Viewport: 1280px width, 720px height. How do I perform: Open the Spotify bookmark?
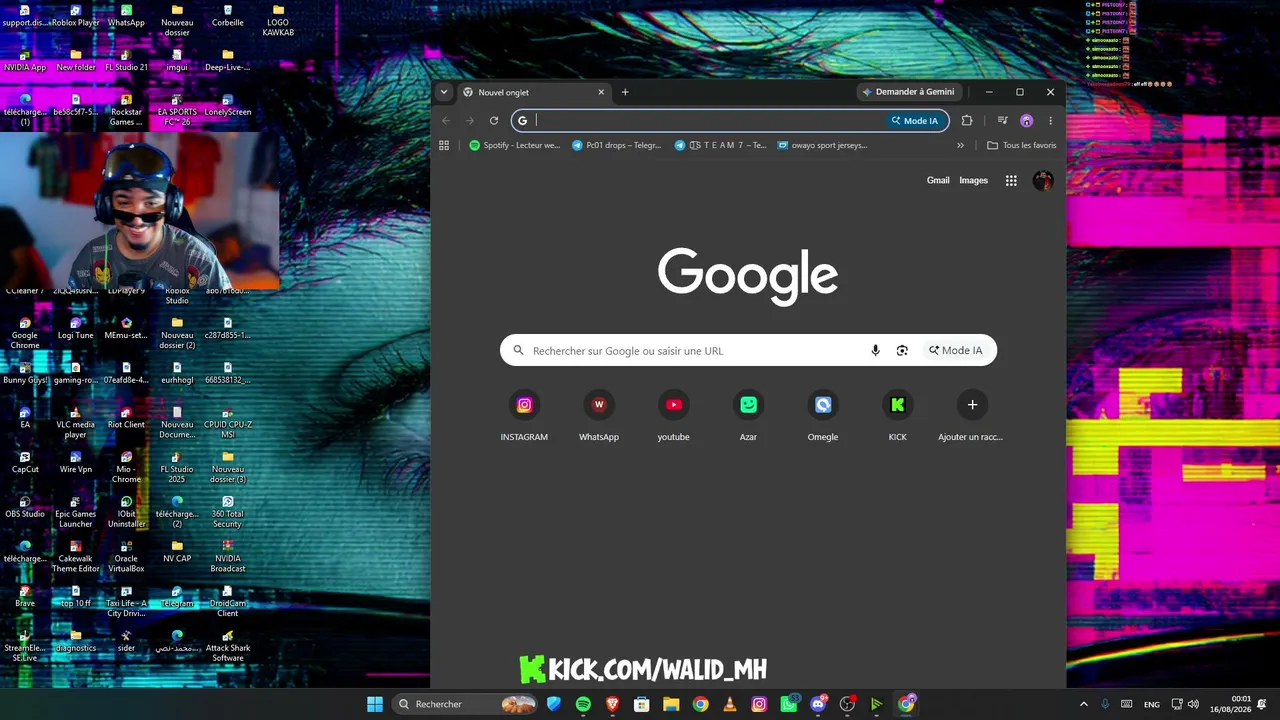point(515,145)
